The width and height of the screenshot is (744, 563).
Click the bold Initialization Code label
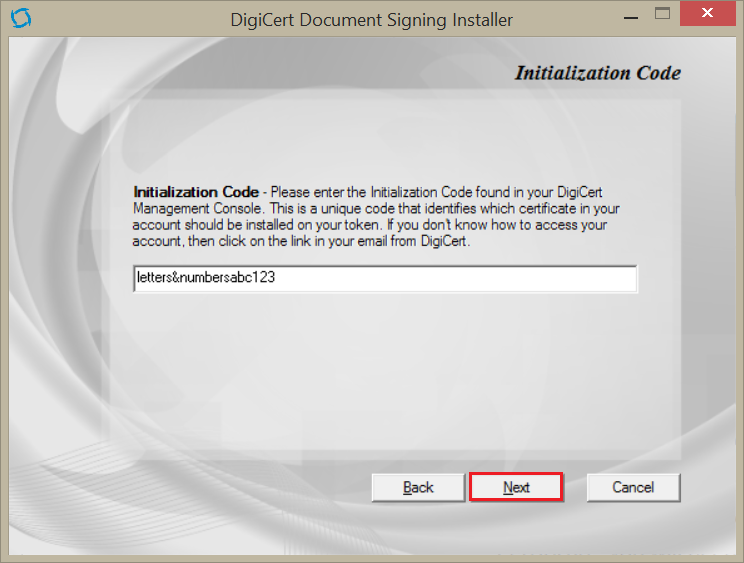tap(195, 191)
